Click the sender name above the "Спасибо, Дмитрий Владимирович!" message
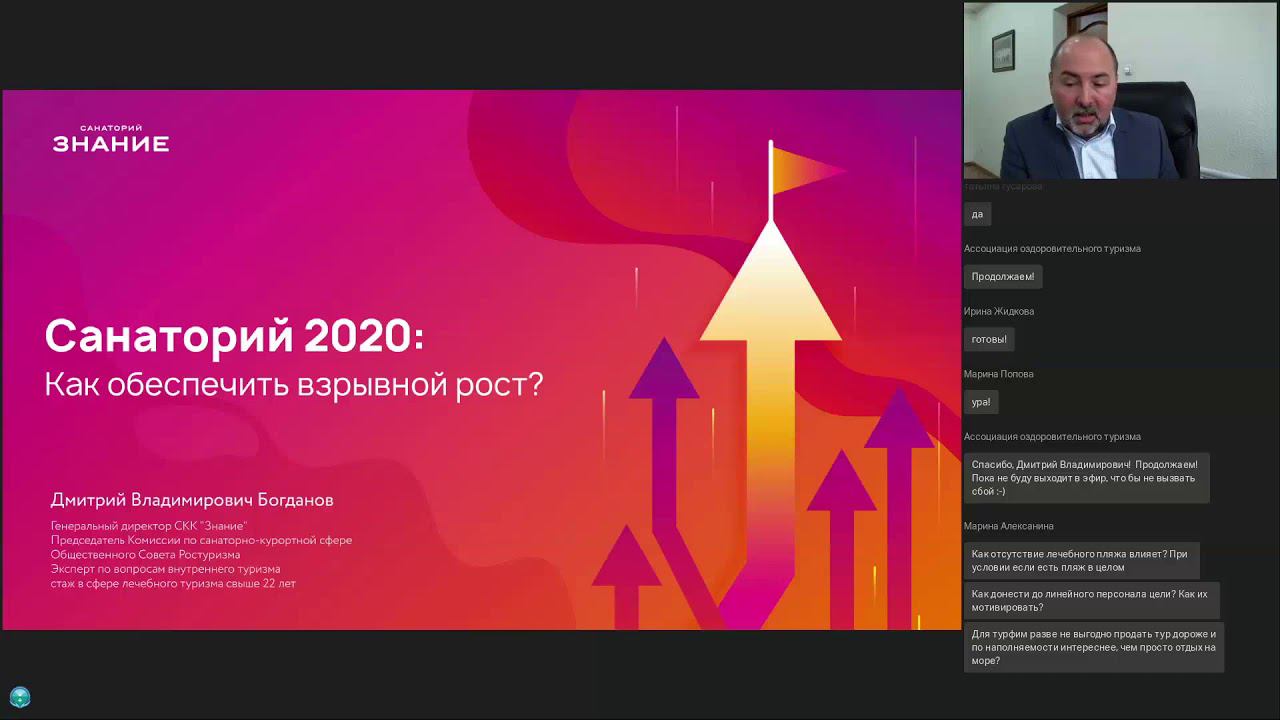This screenshot has width=1280, height=720. point(1052,437)
